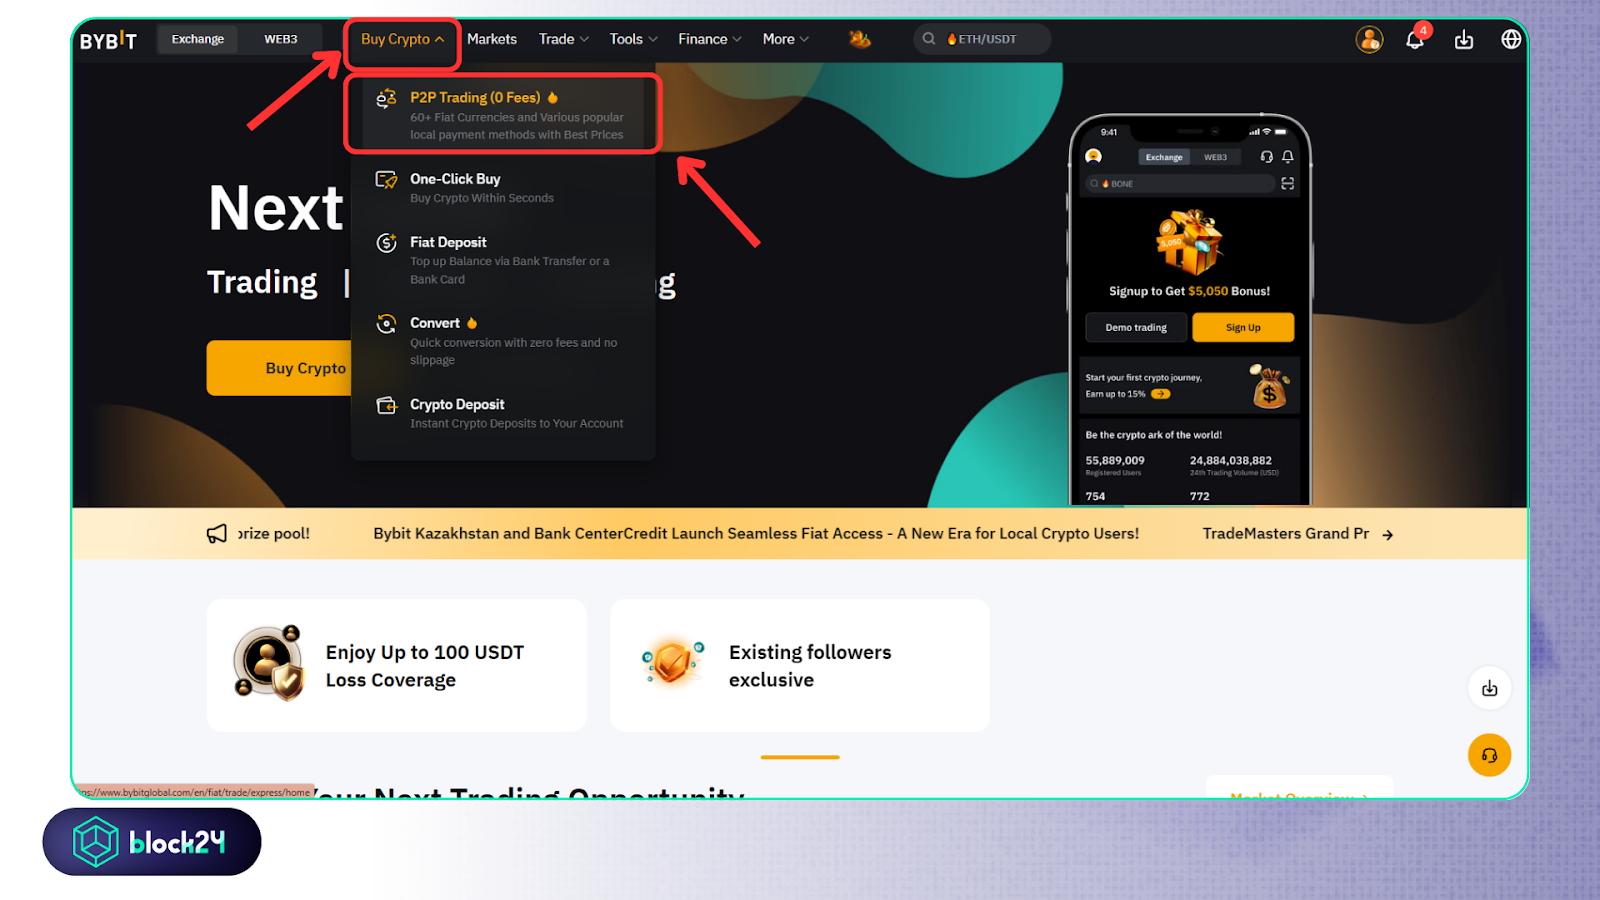
Task: Select One-Click Buy option
Action: click(503, 188)
